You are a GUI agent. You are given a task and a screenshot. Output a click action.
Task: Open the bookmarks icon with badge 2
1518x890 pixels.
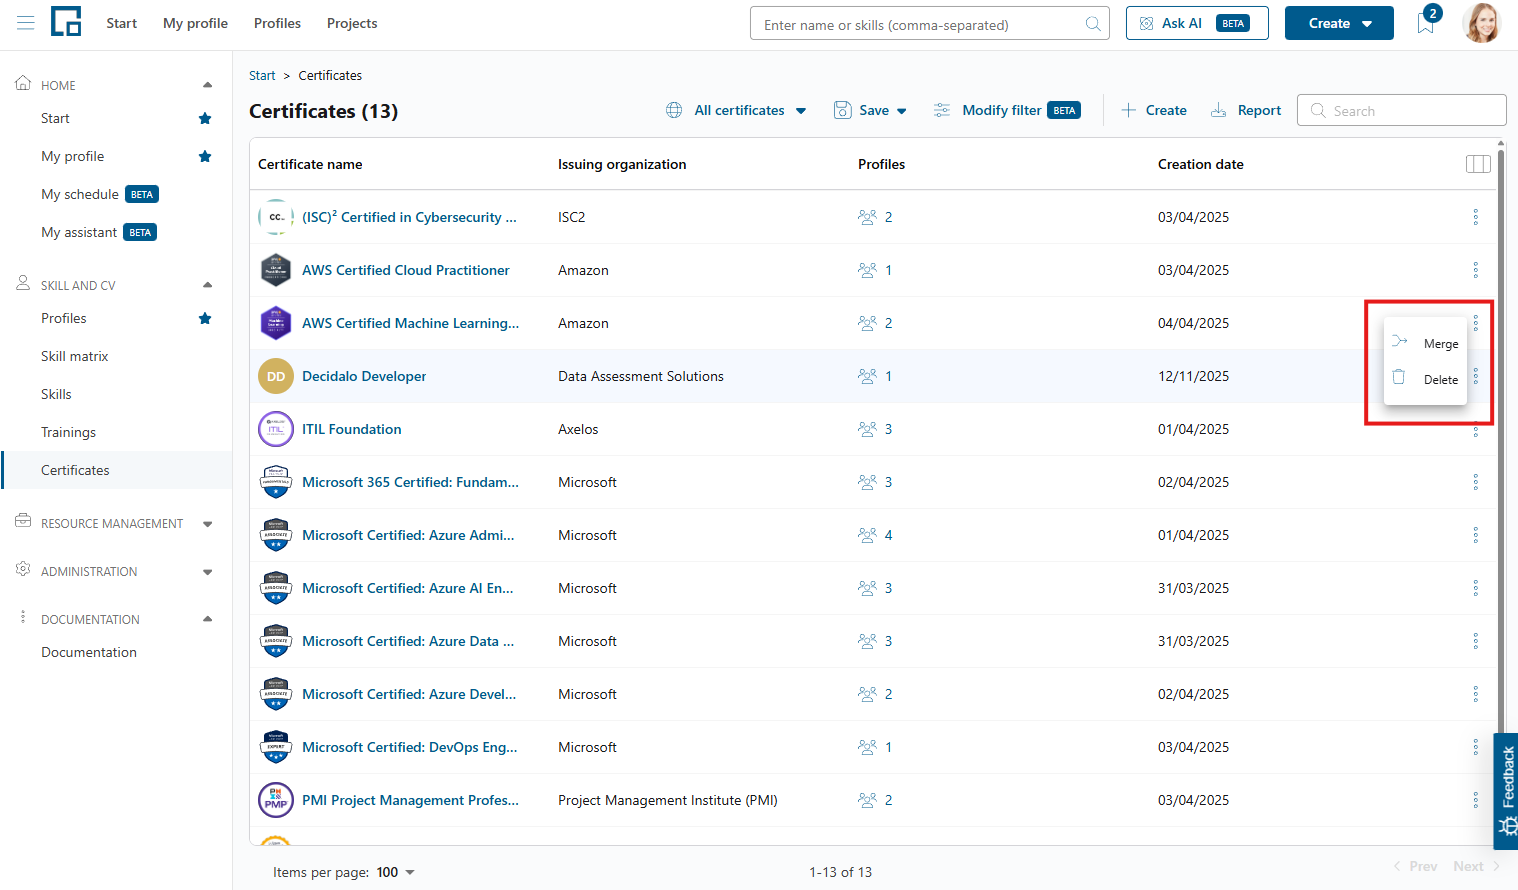coord(1426,23)
